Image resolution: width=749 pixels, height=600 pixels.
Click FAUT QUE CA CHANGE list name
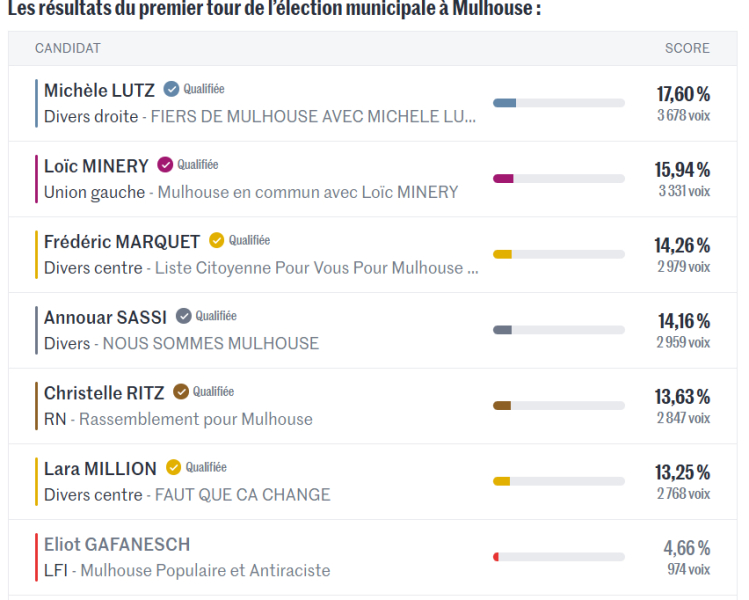click(x=242, y=495)
